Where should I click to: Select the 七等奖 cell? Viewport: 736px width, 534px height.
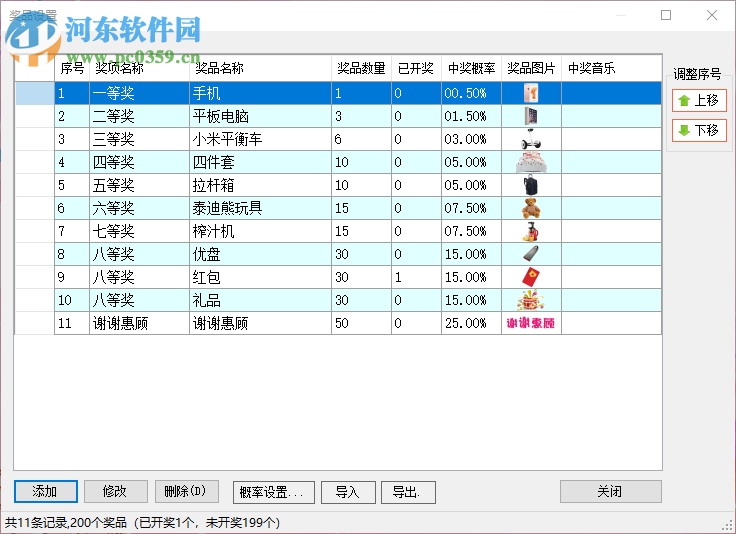click(x=139, y=231)
